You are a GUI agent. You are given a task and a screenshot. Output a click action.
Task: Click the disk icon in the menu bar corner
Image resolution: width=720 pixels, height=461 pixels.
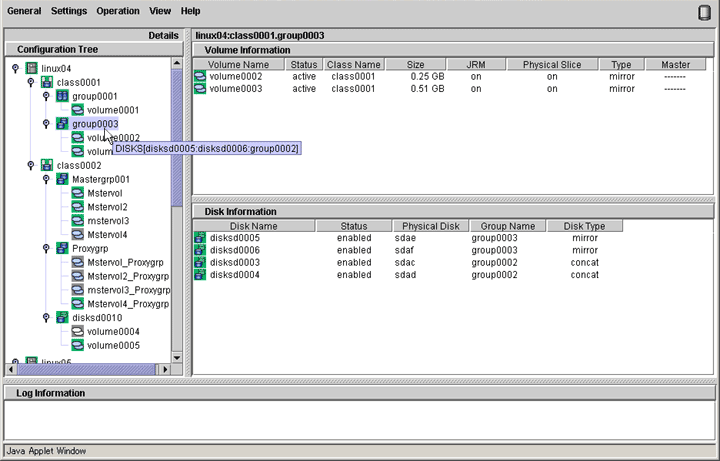pyautogui.click(x=704, y=12)
